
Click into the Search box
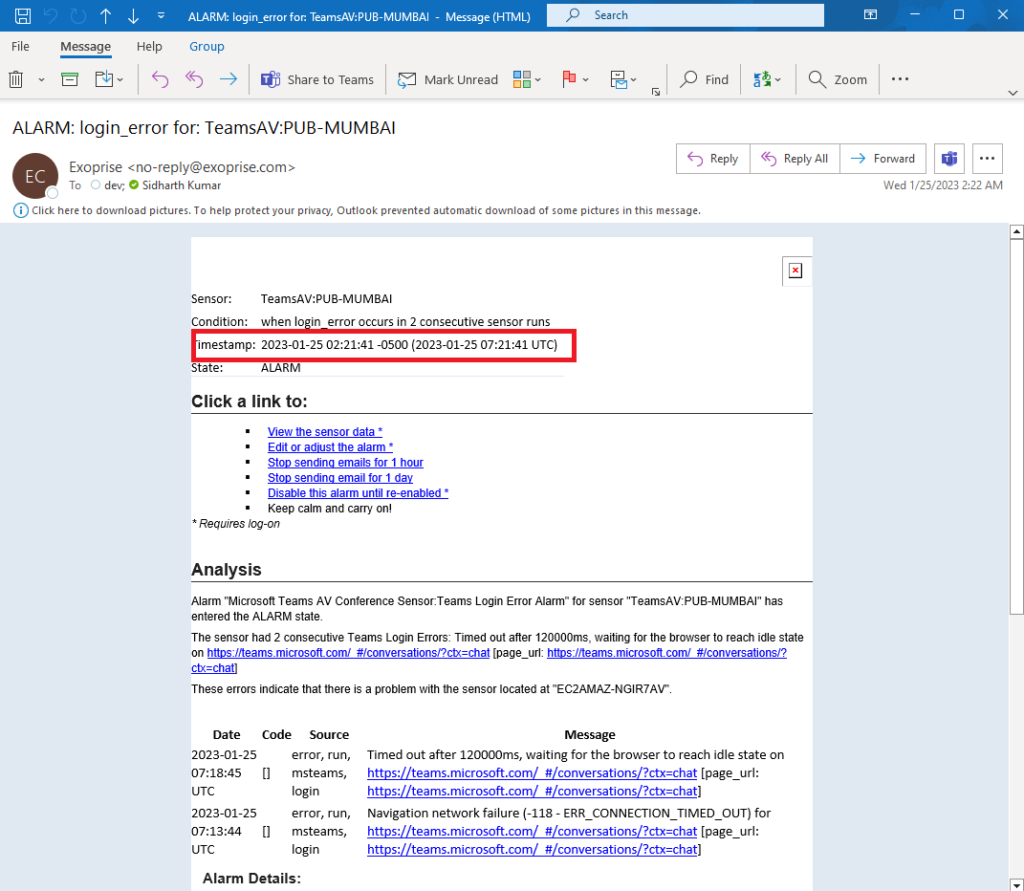tap(685, 15)
